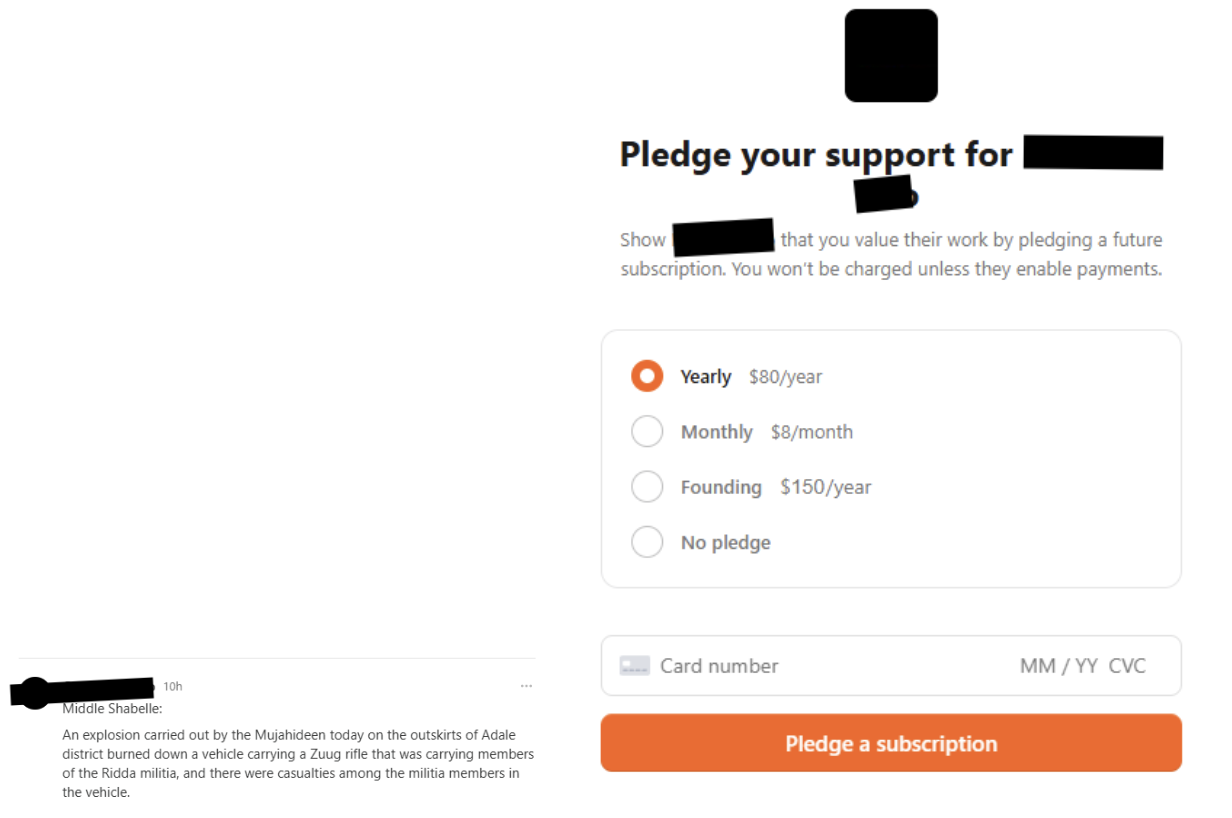This screenshot has width=1232, height=818.
Task: Click the $80/year price text
Action: pos(785,377)
